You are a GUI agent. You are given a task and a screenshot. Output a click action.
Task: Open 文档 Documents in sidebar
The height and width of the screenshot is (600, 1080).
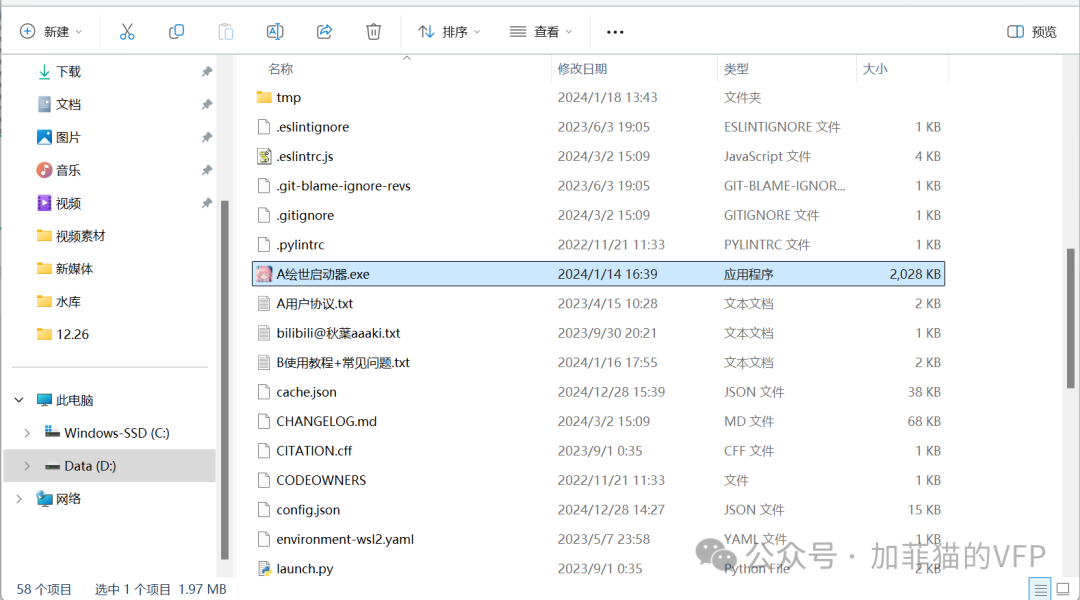point(68,104)
